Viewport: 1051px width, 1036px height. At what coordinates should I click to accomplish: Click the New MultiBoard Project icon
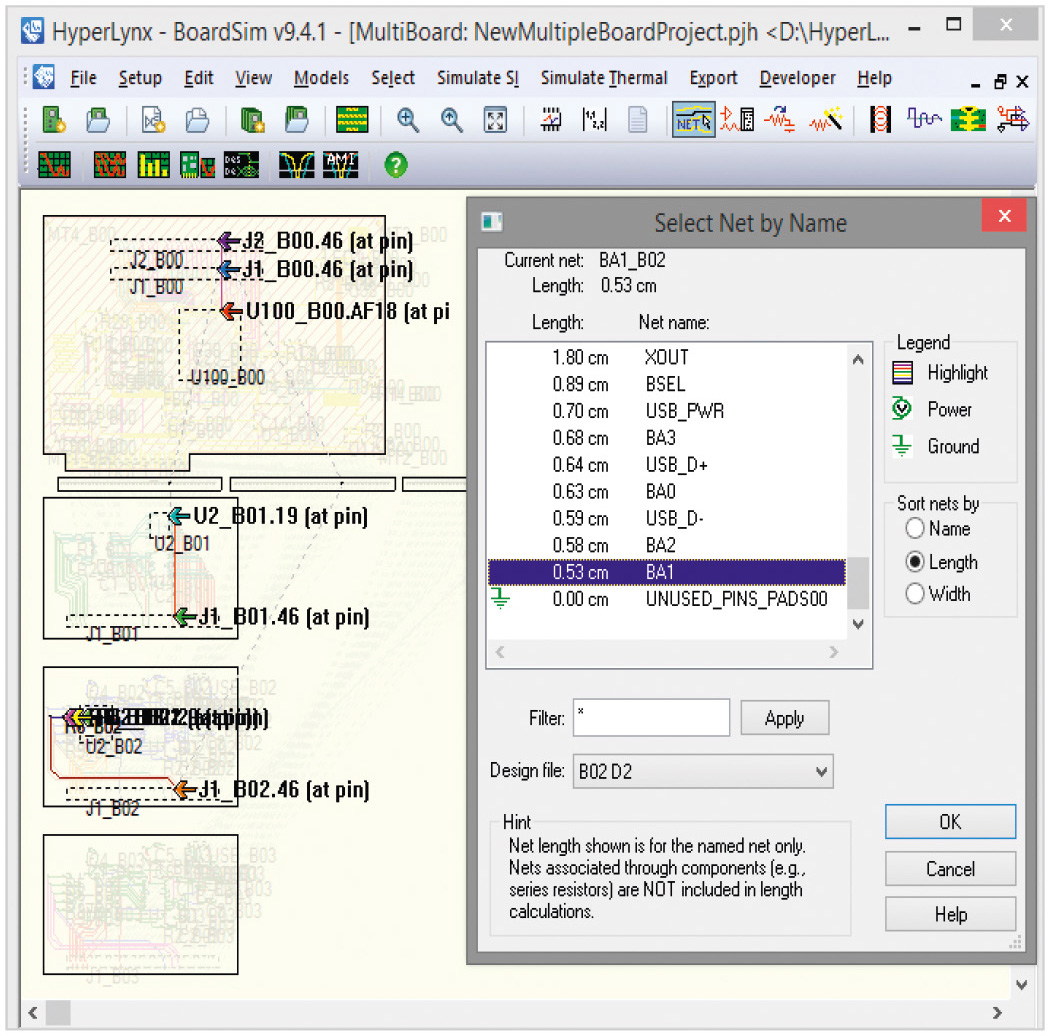click(253, 121)
